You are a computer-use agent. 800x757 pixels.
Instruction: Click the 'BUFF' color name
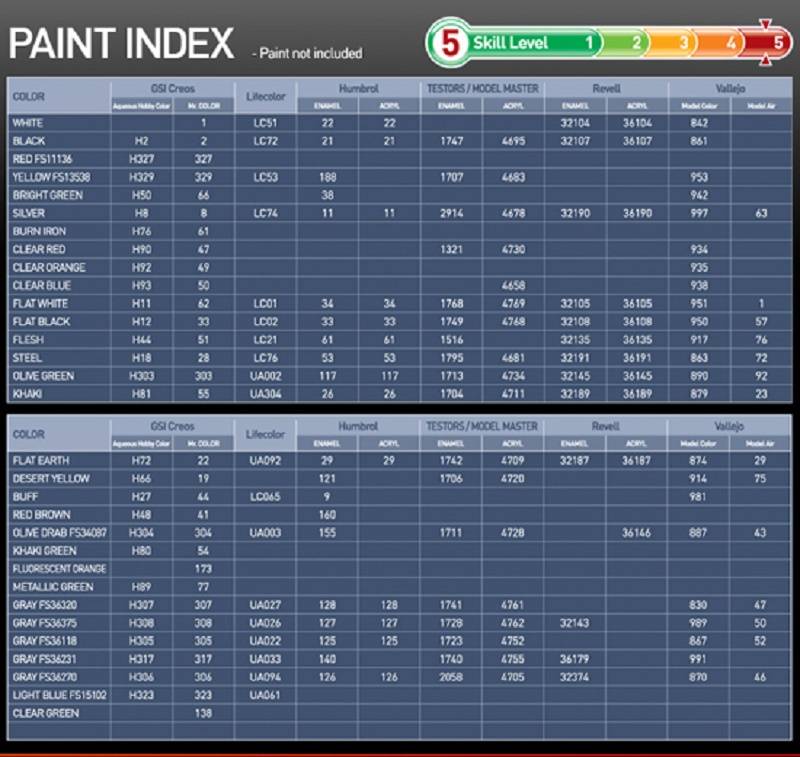pyautogui.click(x=26, y=497)
